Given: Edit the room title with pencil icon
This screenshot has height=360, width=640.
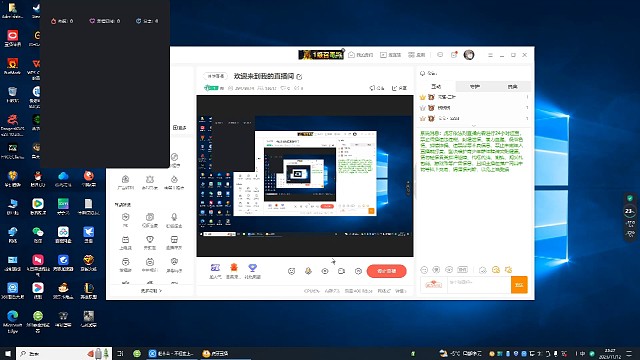Looking at the screenshot, I should point(299,77).
